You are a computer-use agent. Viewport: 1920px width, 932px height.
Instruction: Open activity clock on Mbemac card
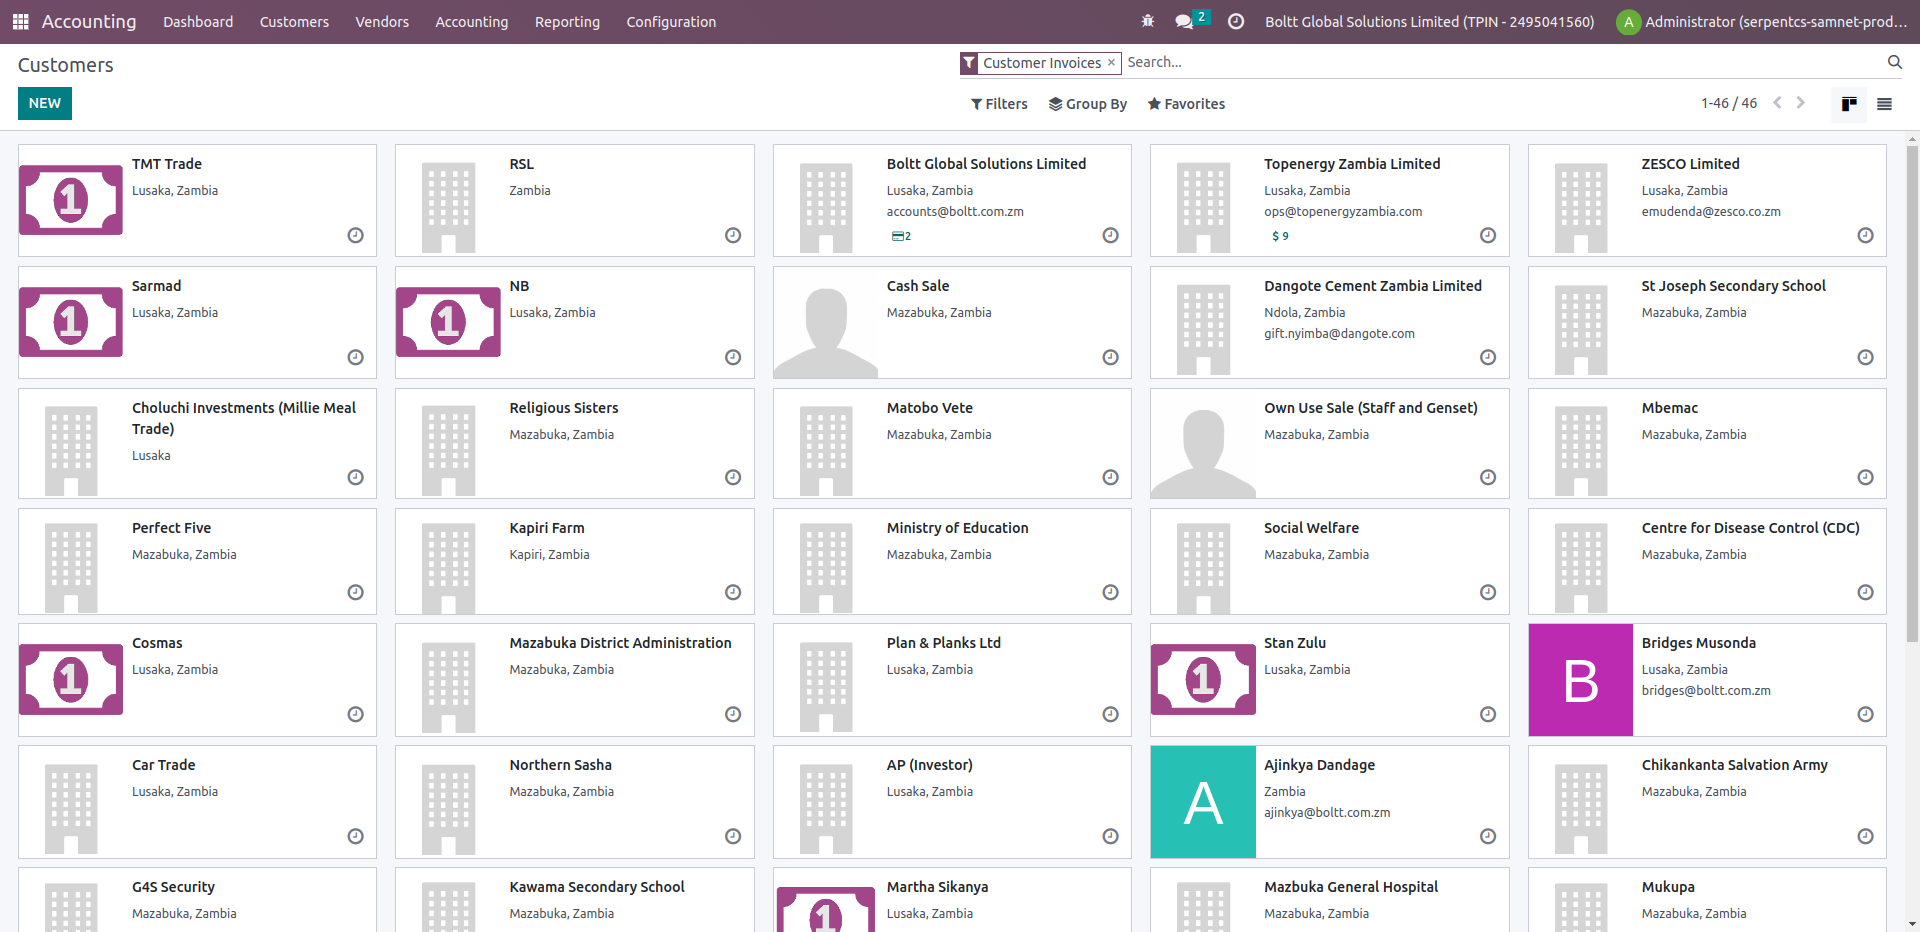1865,477
